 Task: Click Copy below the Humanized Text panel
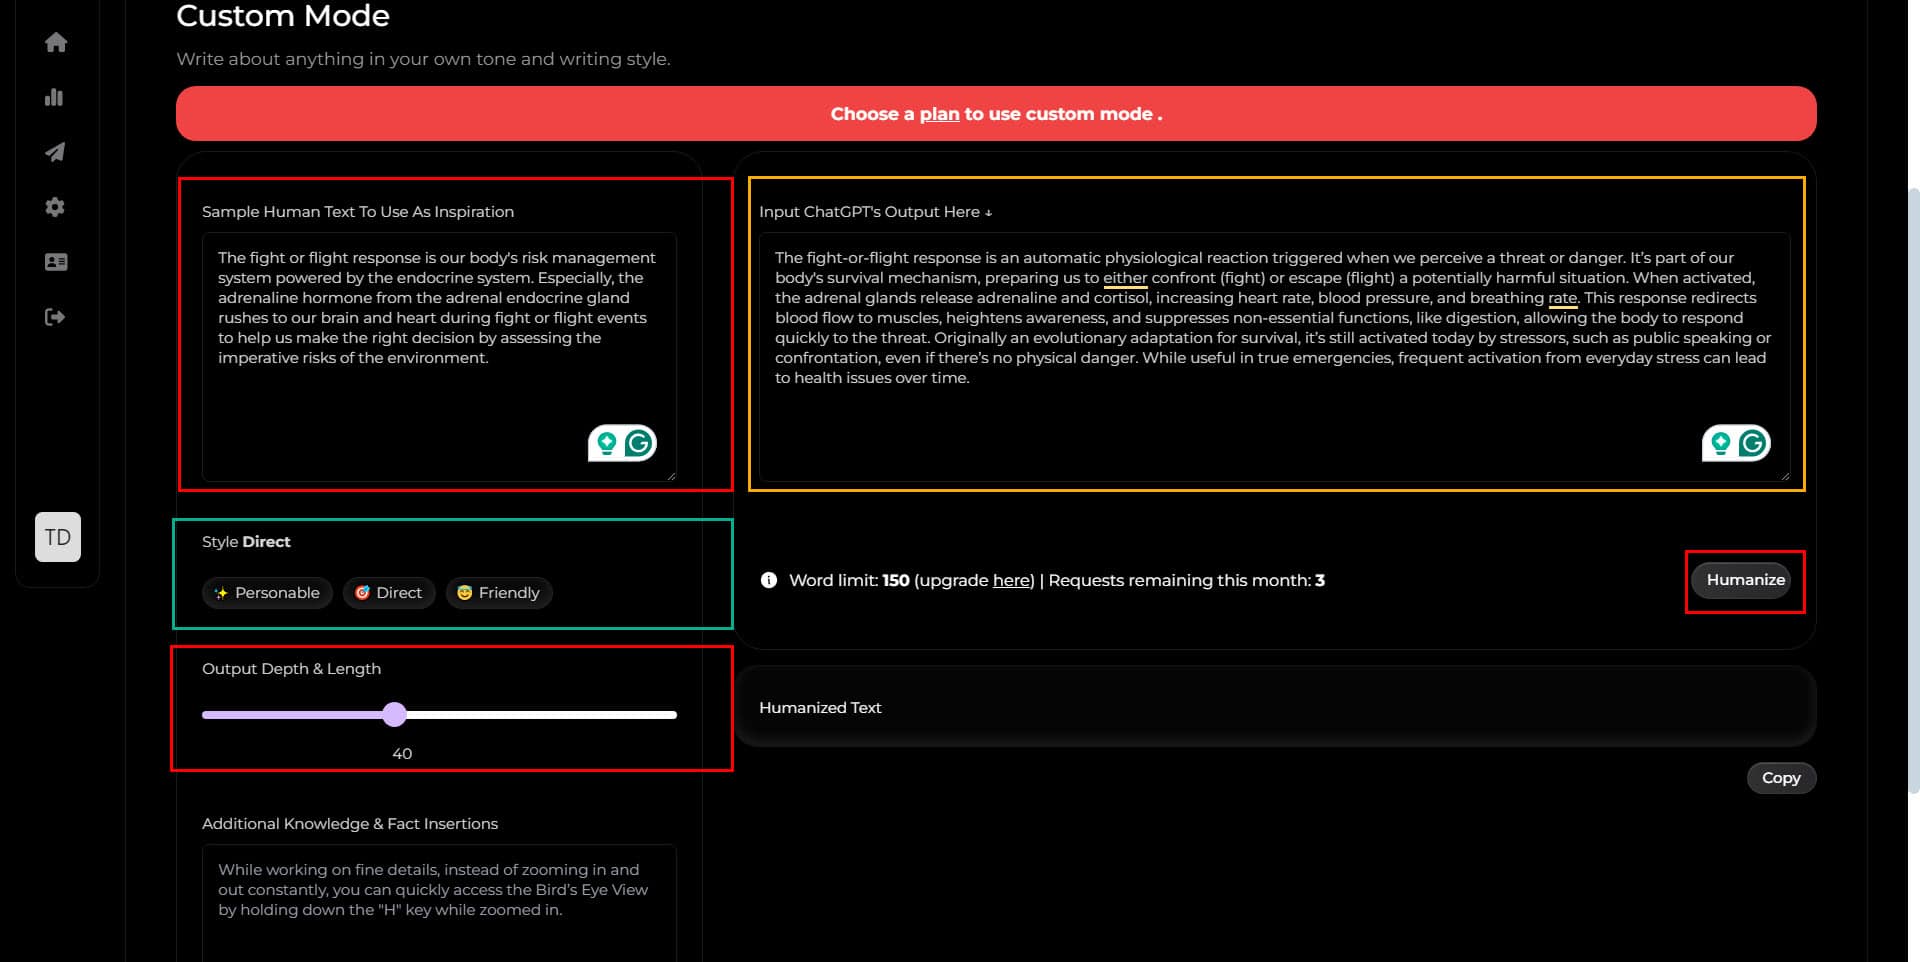(1781, 777)
